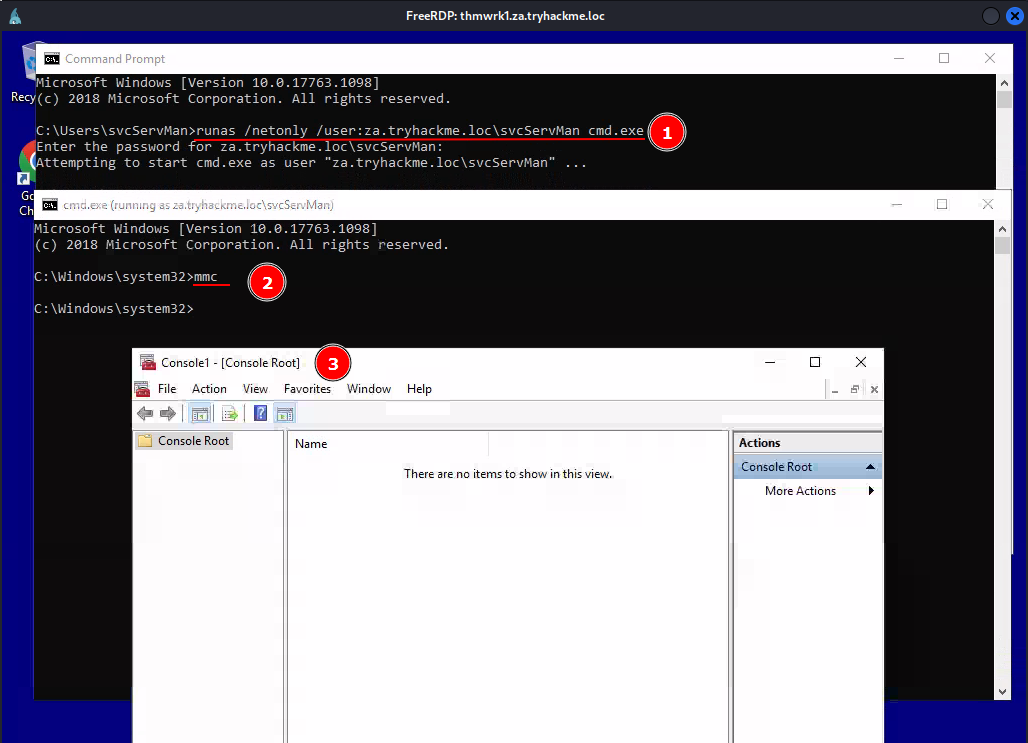Click the Forward arrow in the MMC toolbar
This screenshot has width=1028, height=743.
168,413
